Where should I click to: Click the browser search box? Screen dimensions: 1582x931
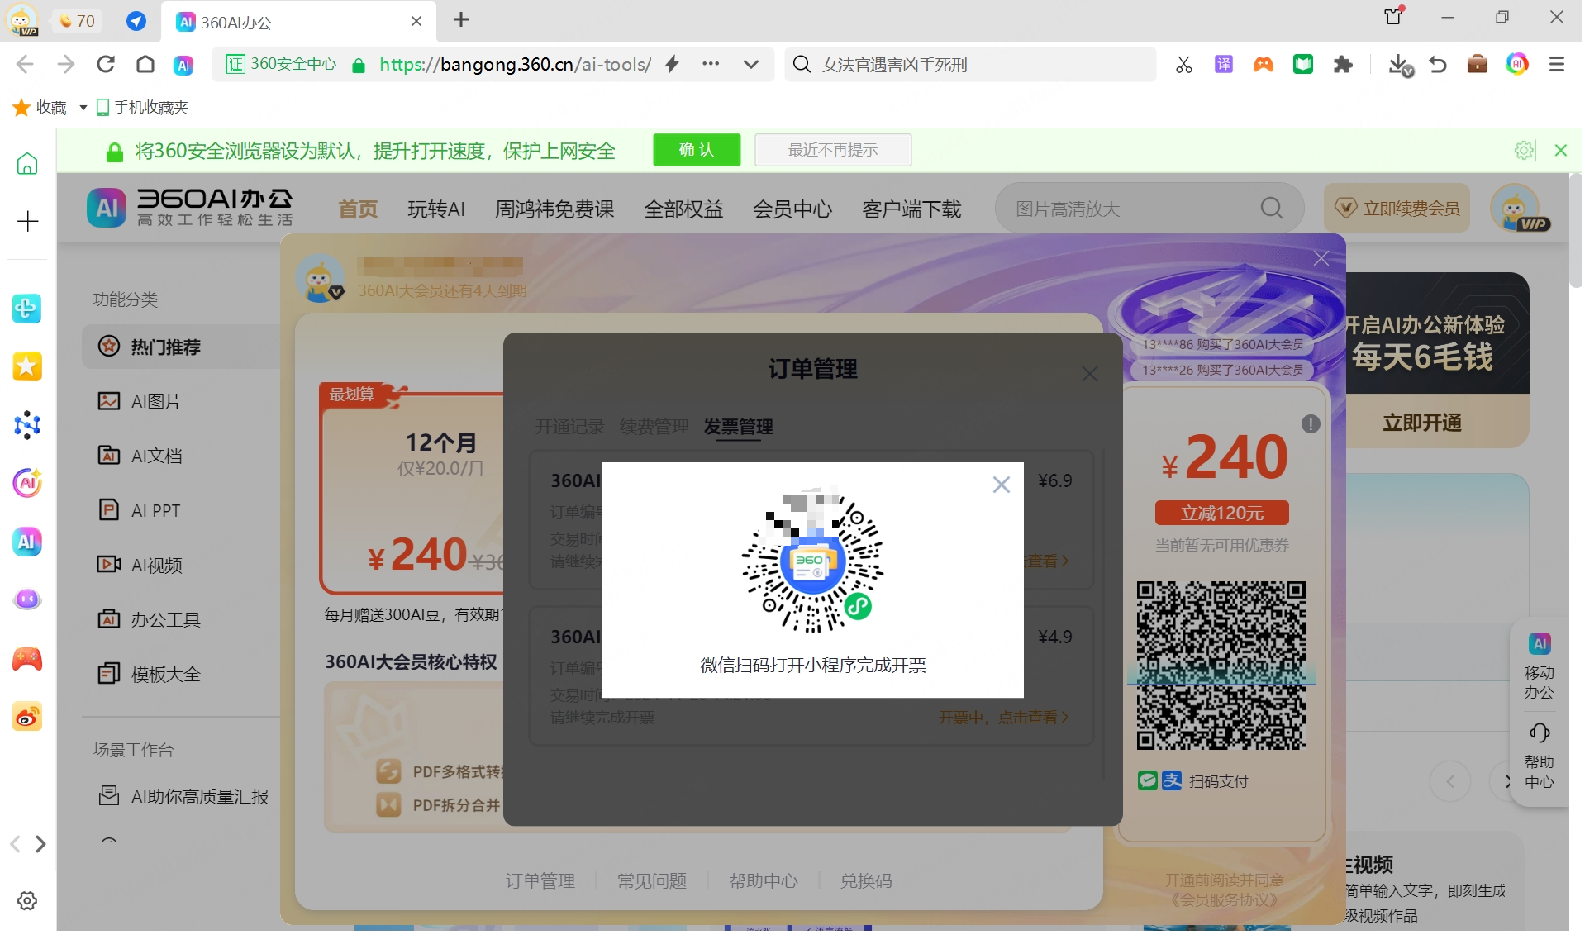click(x=970, y=64)
